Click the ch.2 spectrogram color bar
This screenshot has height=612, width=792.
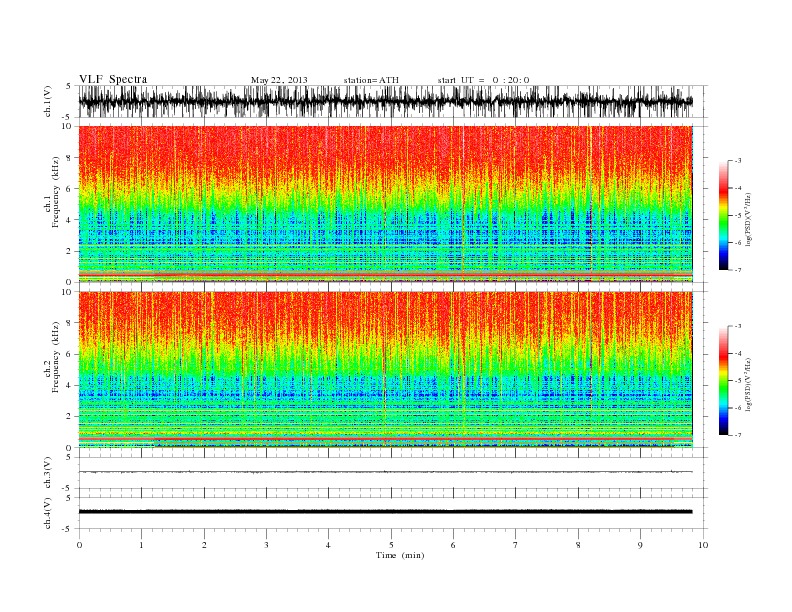click(x=723, y=380)
